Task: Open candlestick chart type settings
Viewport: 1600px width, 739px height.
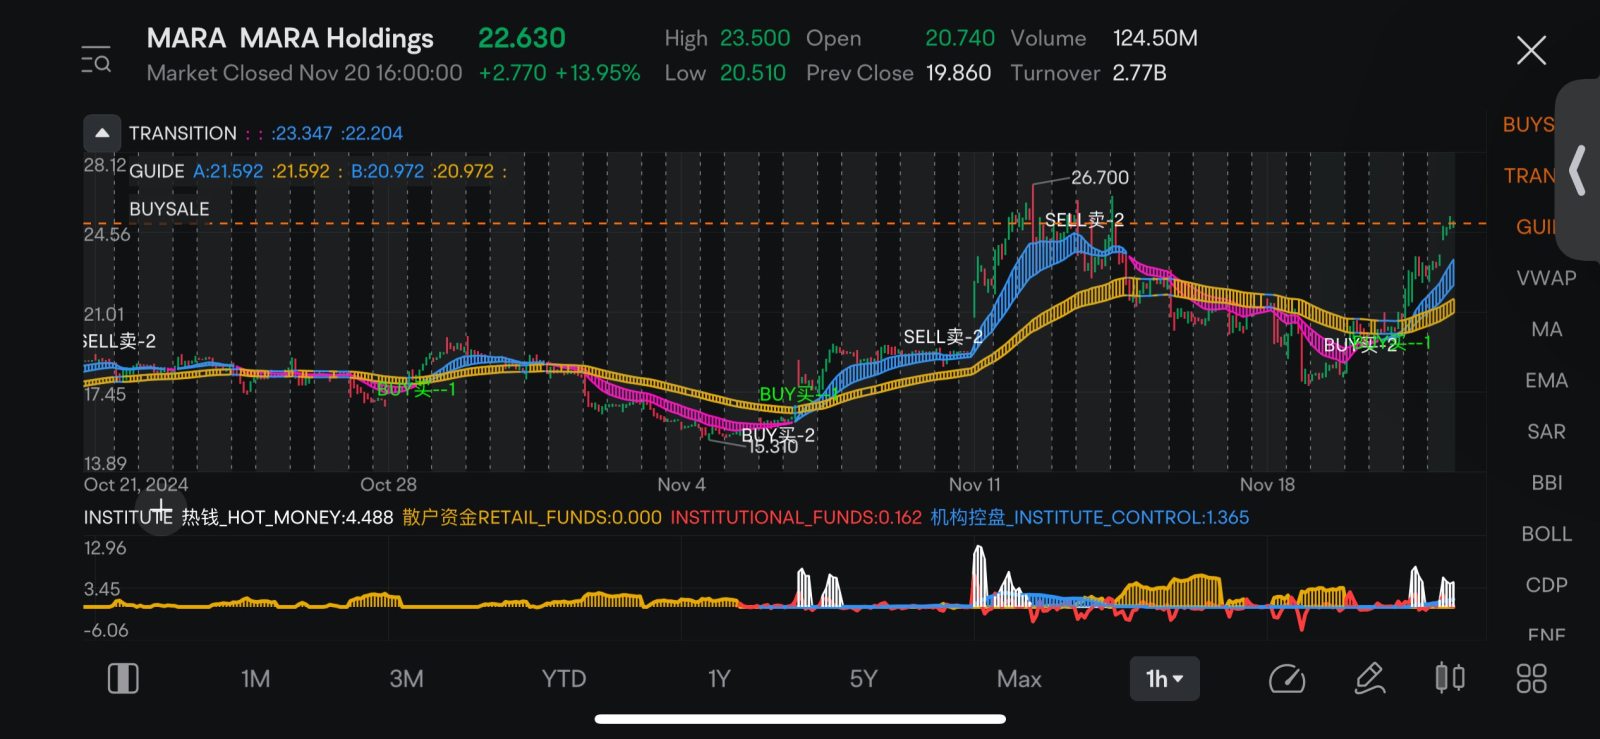Action: (1450, 679)
